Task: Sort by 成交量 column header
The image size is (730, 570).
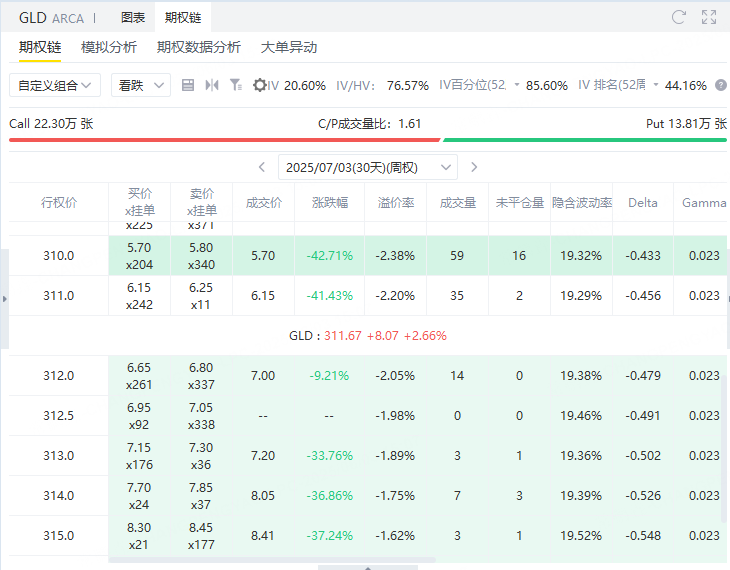Action: (x=458, y=203)
